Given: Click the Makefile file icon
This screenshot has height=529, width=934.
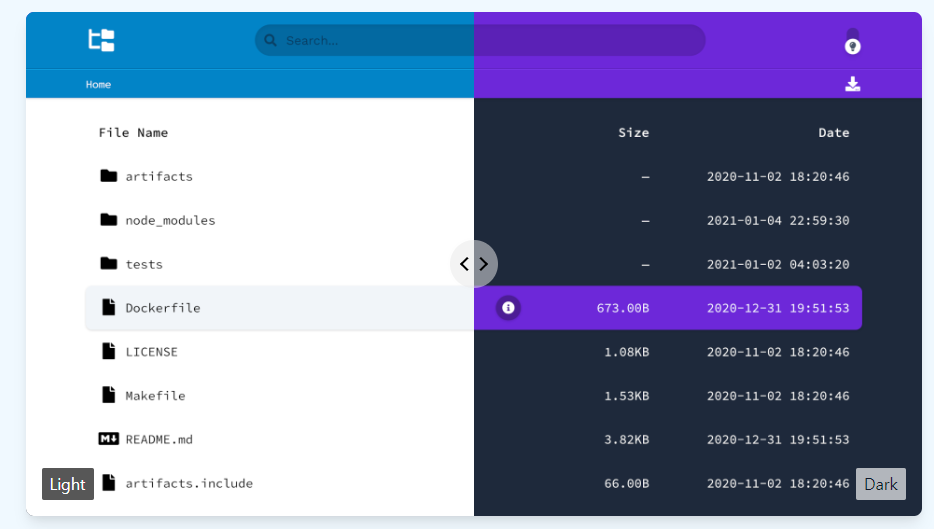Looking at the screenshot, I should pyautogui.click(x=108, y=395).
